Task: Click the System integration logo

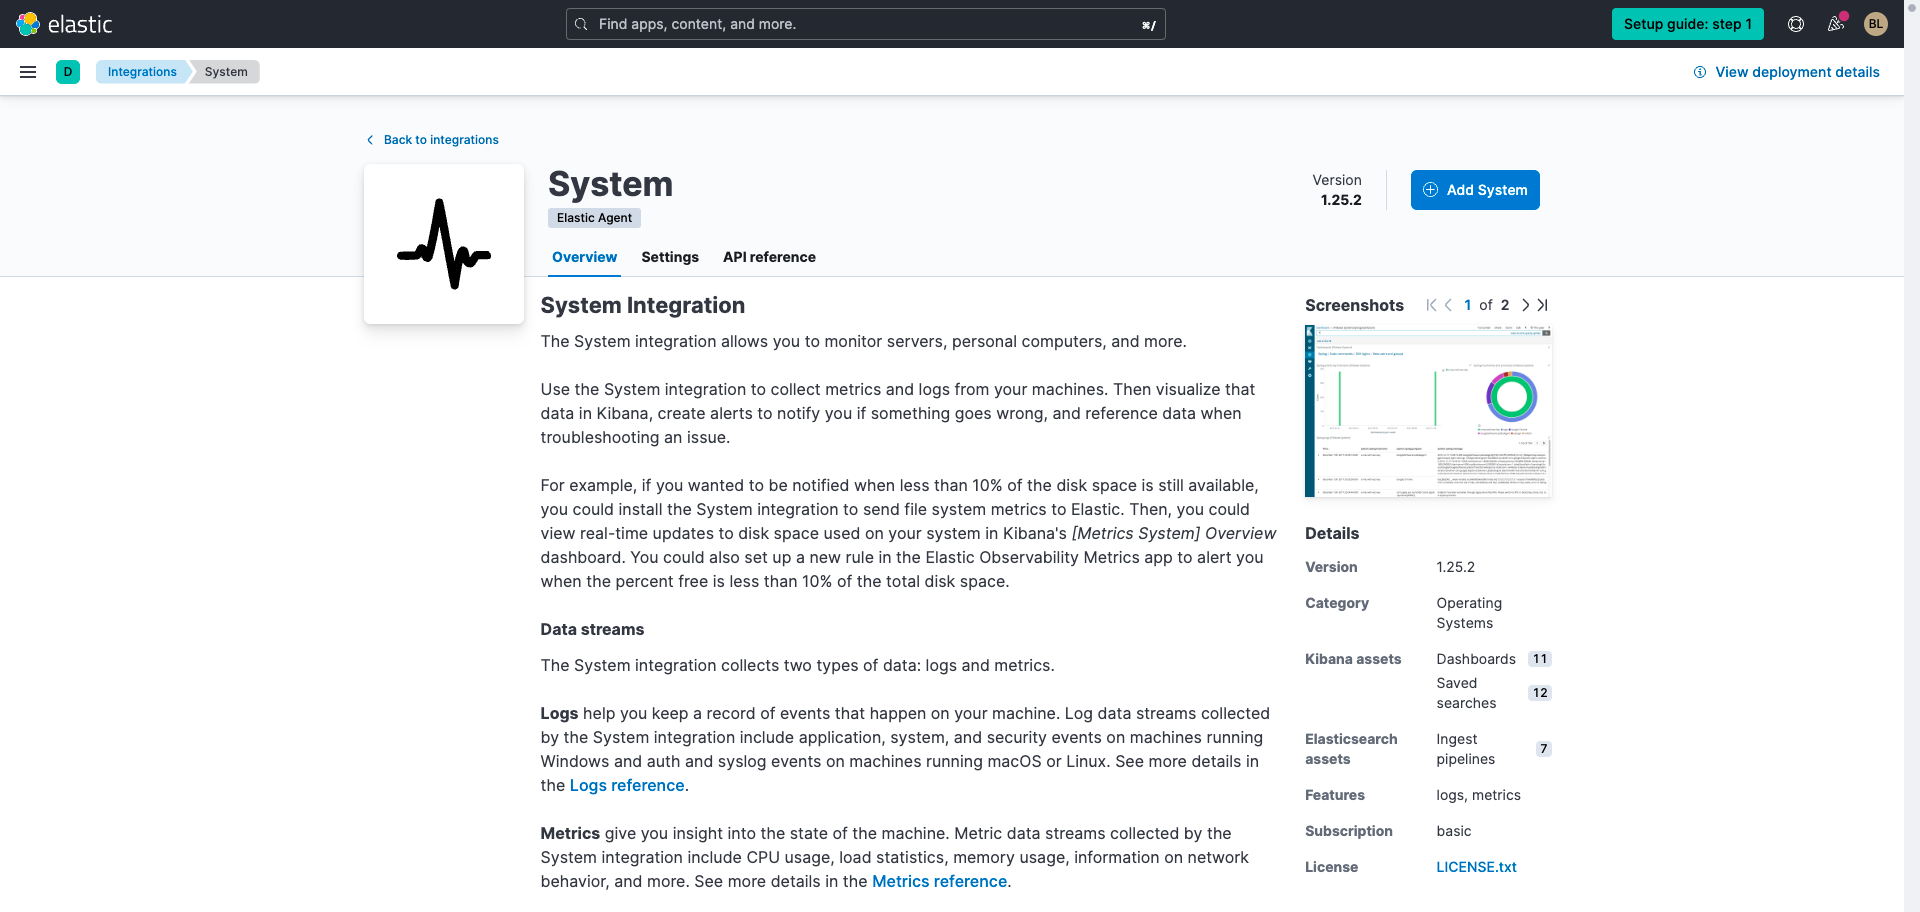Action: click(x=444, y=244)
